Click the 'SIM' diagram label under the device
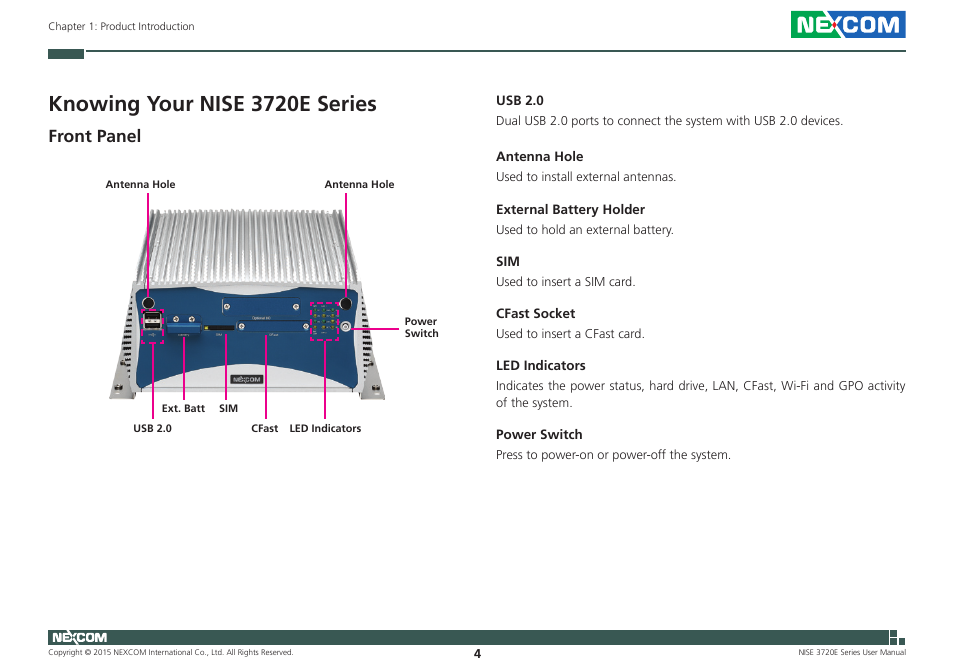Viewport: 954px width, 672px height. click(x=228, y=409)
